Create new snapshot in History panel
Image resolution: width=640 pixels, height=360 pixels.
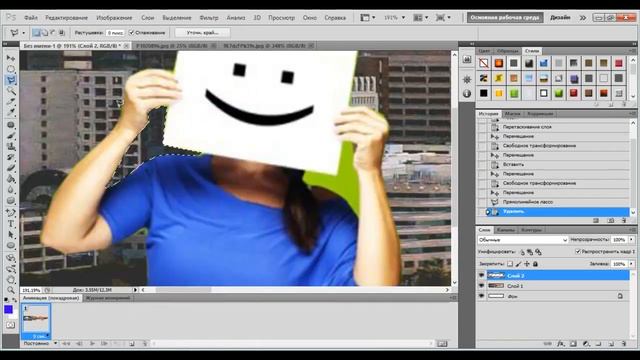pyautogui.click(x=611, y=220)
